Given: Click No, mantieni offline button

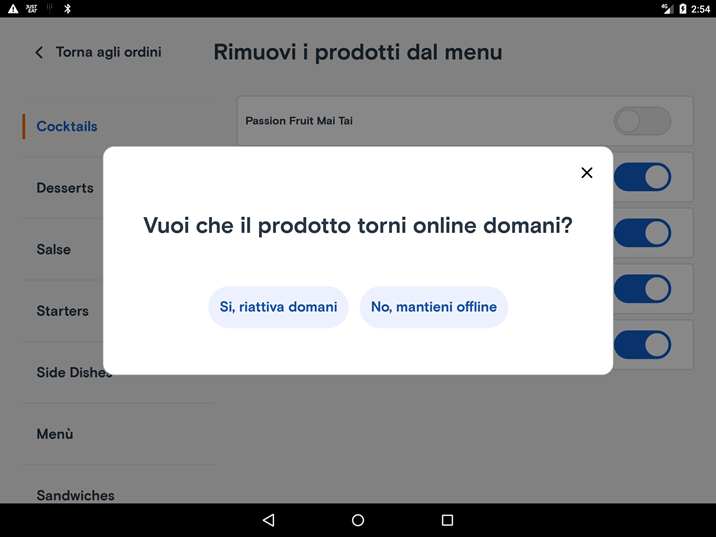Looking at the screenshot, I should 434,307.
